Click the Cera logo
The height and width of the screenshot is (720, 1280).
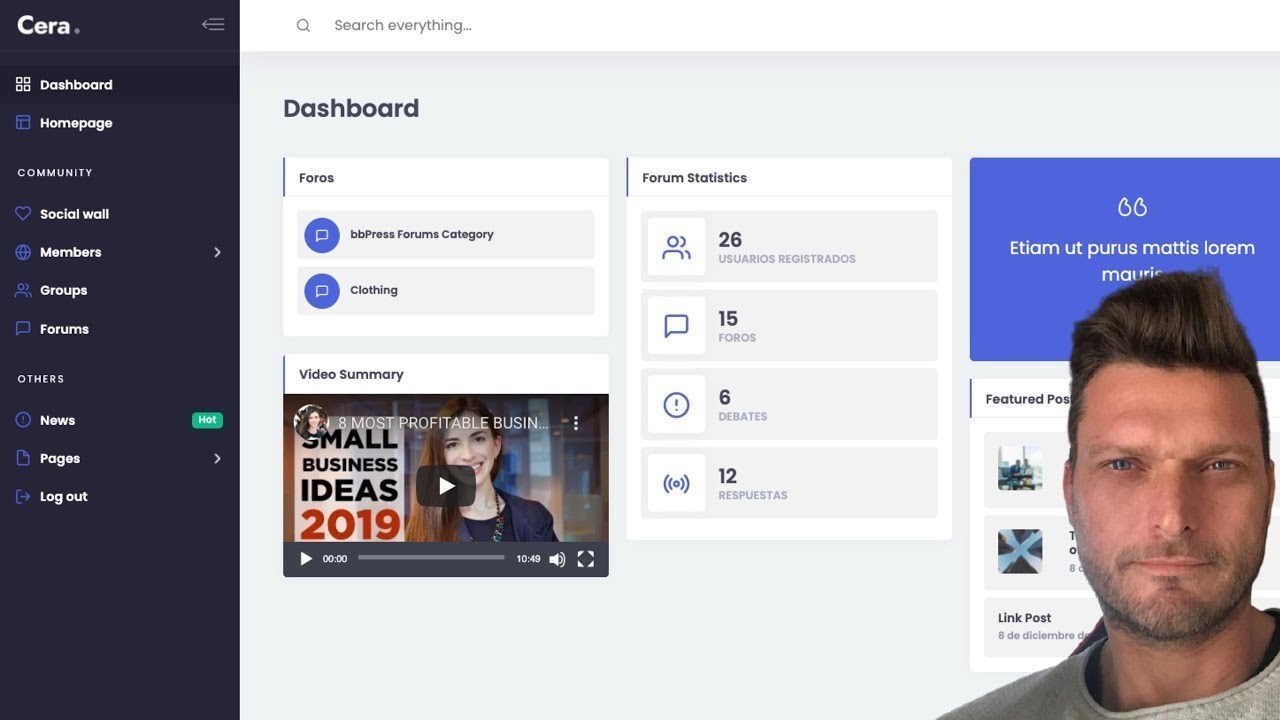48,25
